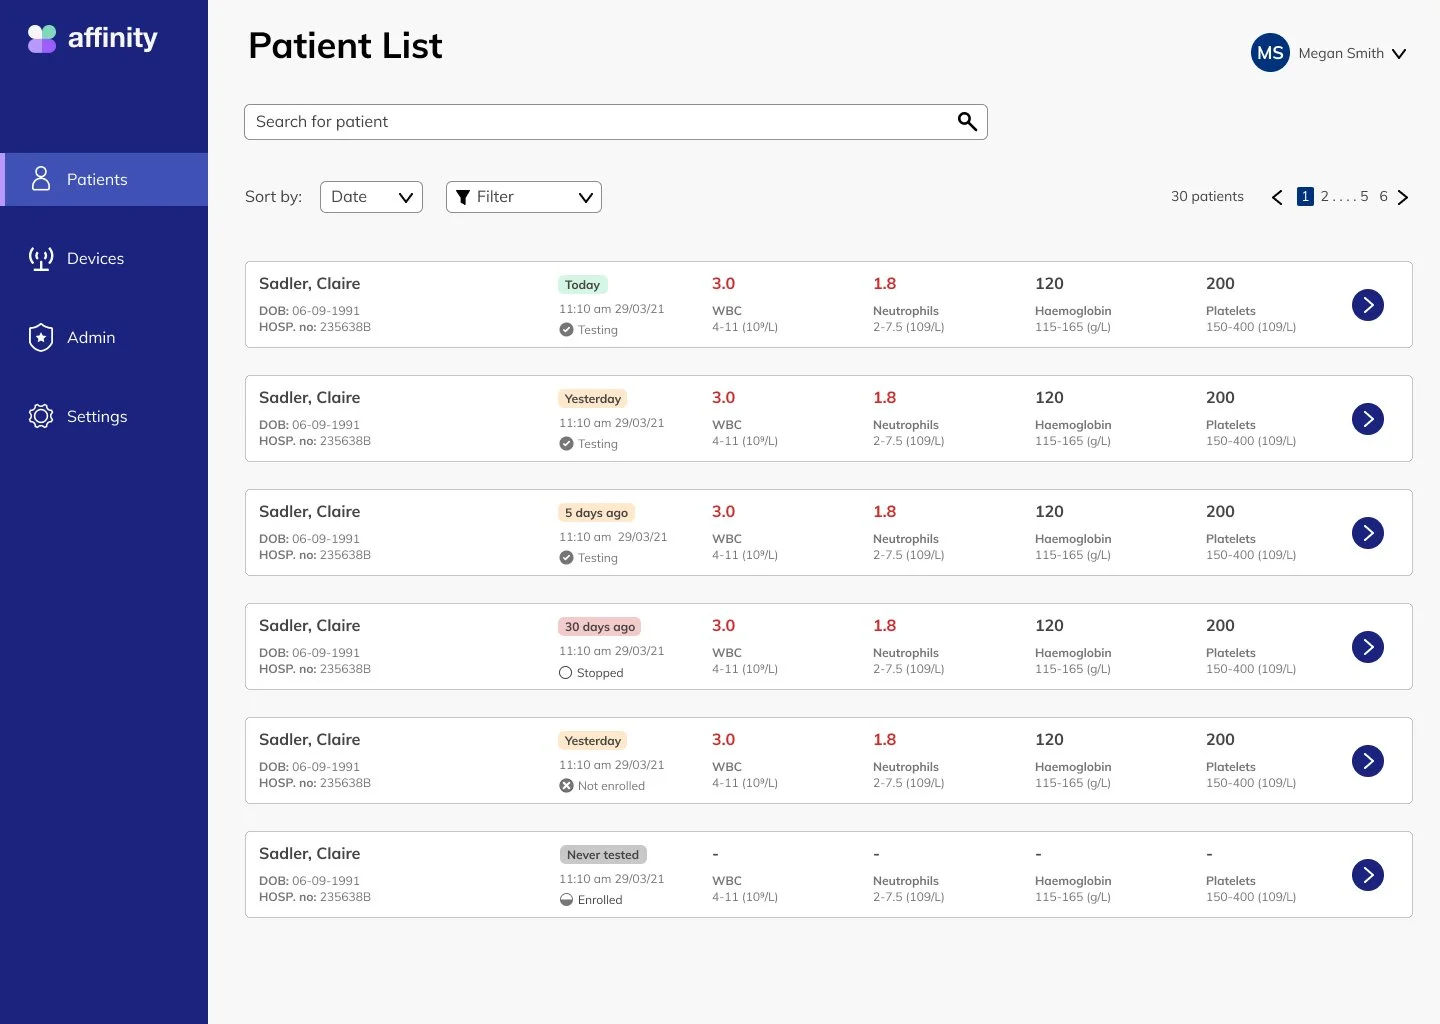
Task: Click the Stopped status circle icon
Action: pos(566,673)
